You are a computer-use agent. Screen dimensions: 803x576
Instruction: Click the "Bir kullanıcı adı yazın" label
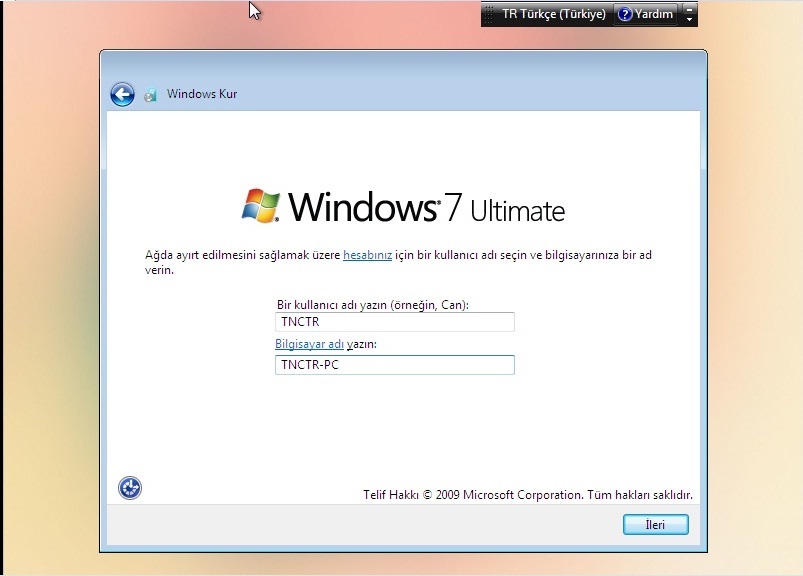tap(372, 304)
